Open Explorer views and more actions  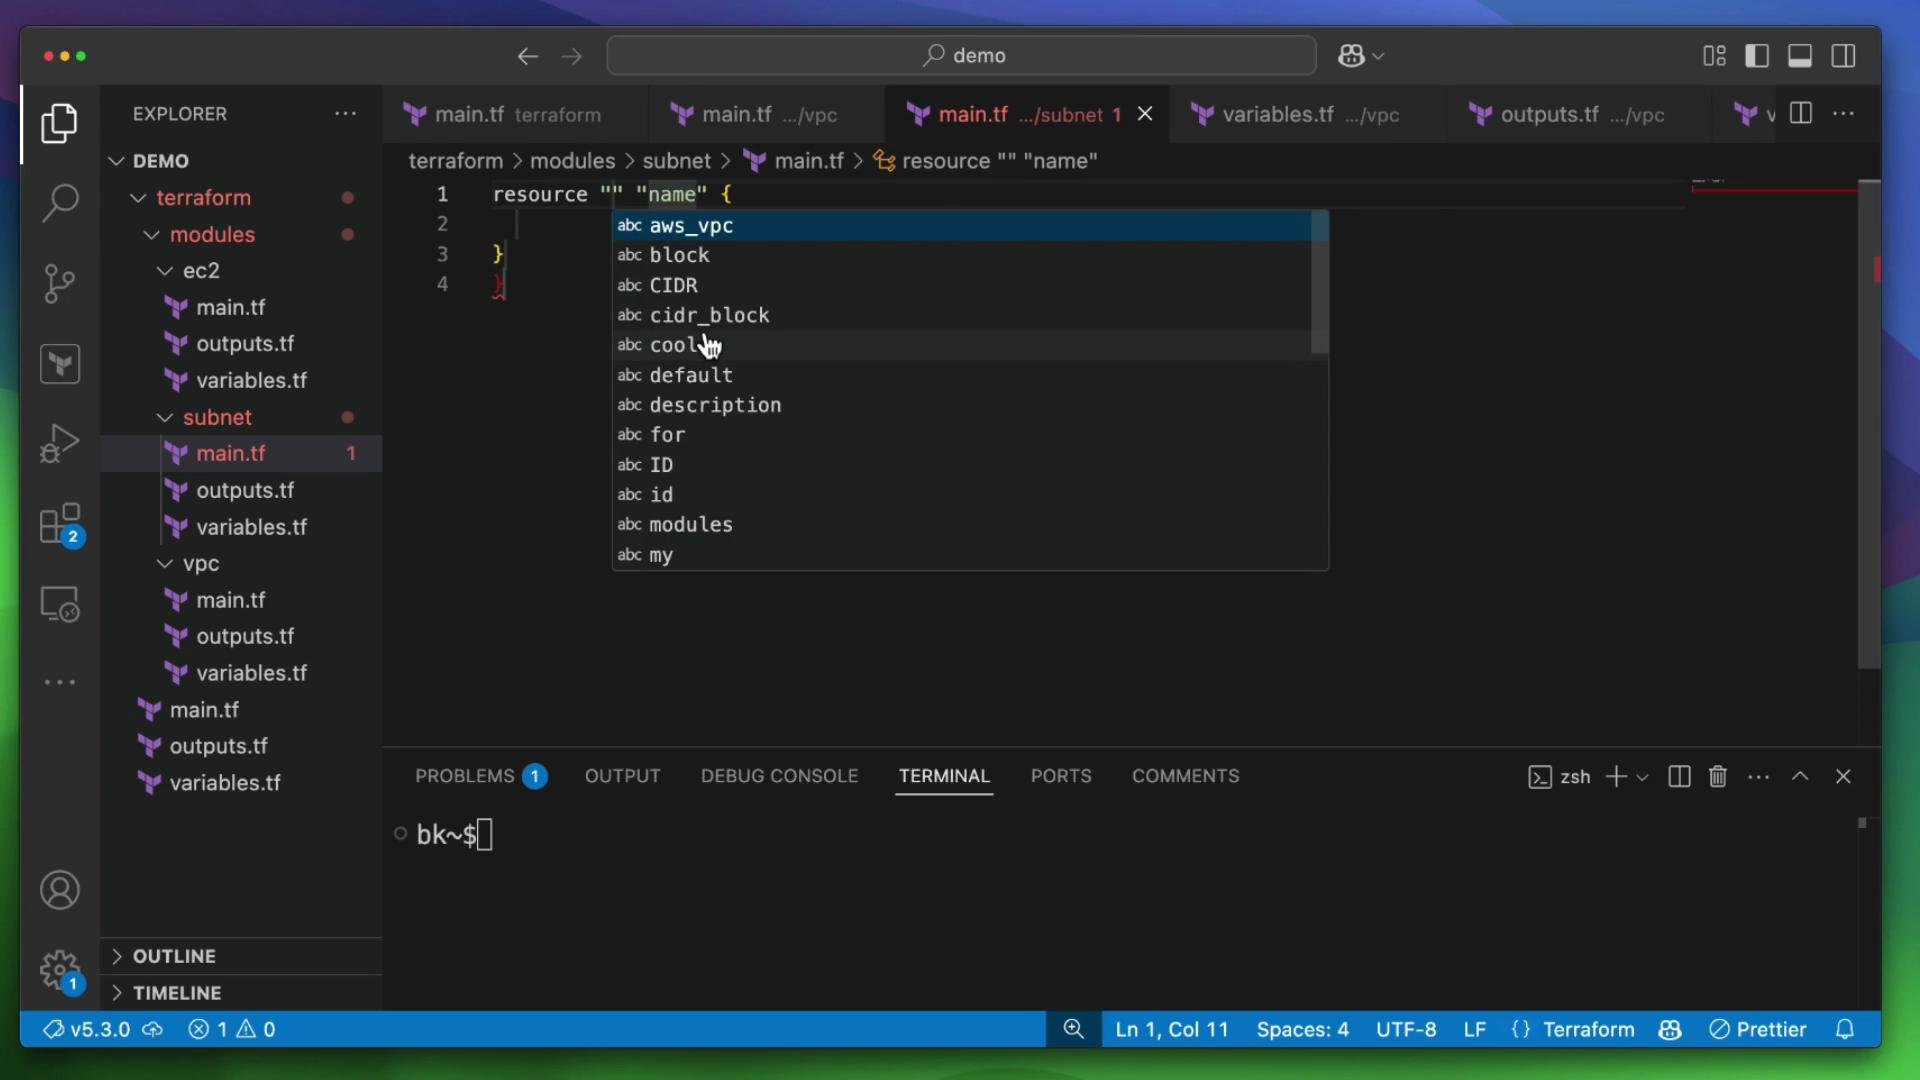346,114
